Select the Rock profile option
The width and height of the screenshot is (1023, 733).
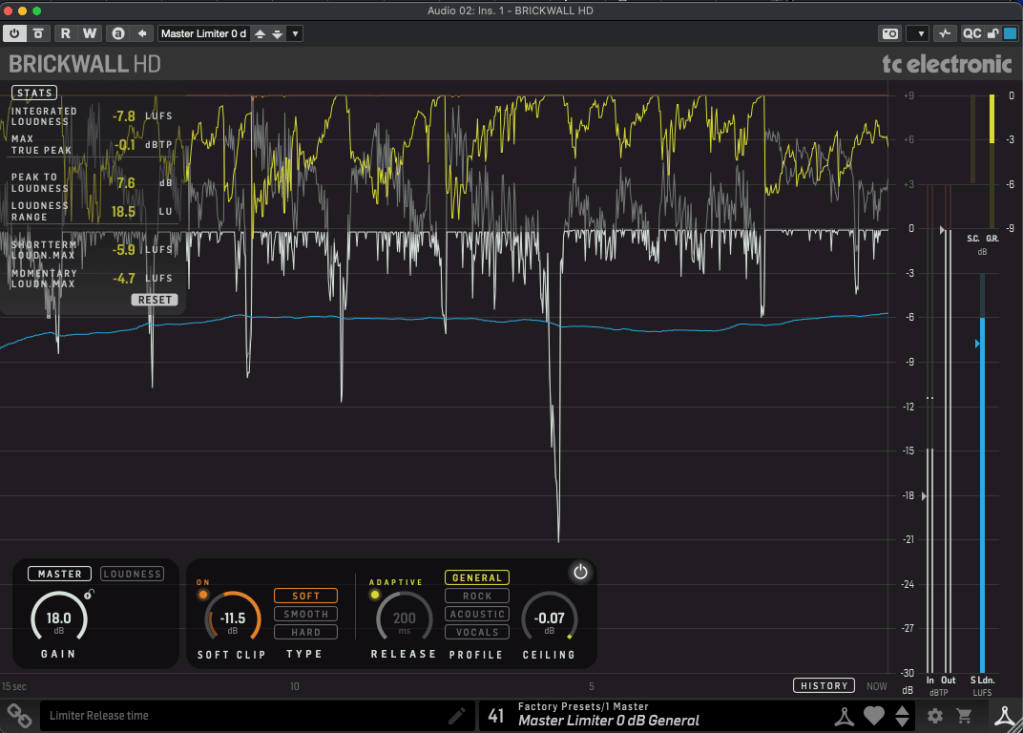pos(477,596)
